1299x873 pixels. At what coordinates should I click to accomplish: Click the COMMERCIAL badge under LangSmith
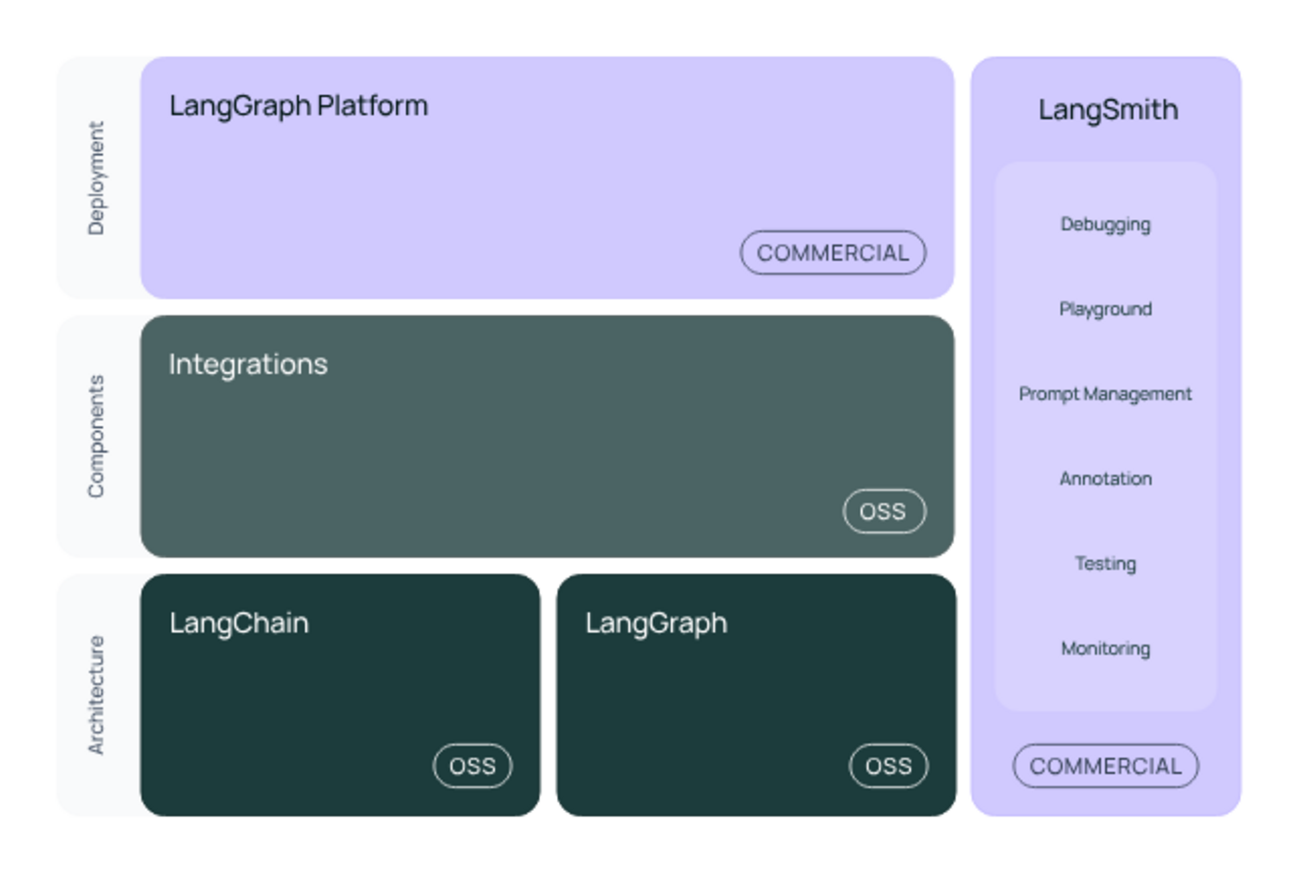(1105, 766)
